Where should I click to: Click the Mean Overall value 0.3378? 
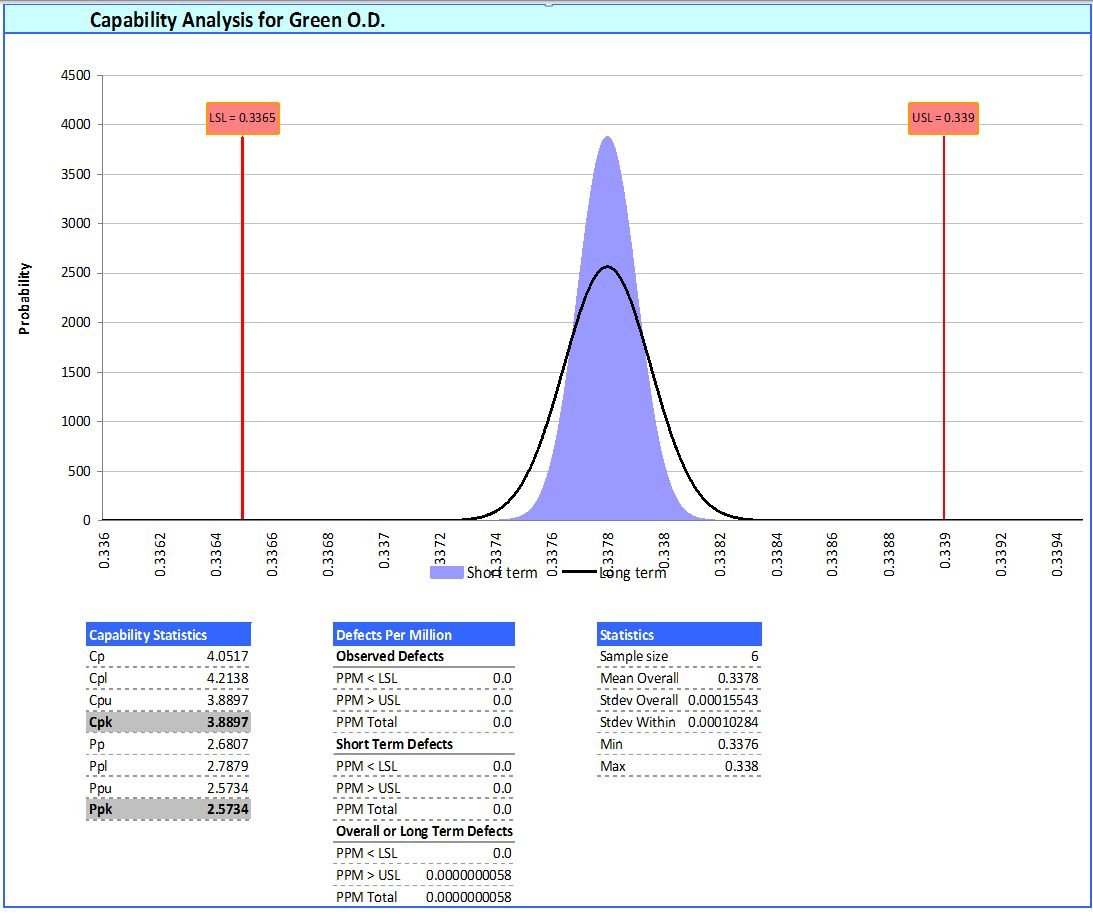pos(738,678)
